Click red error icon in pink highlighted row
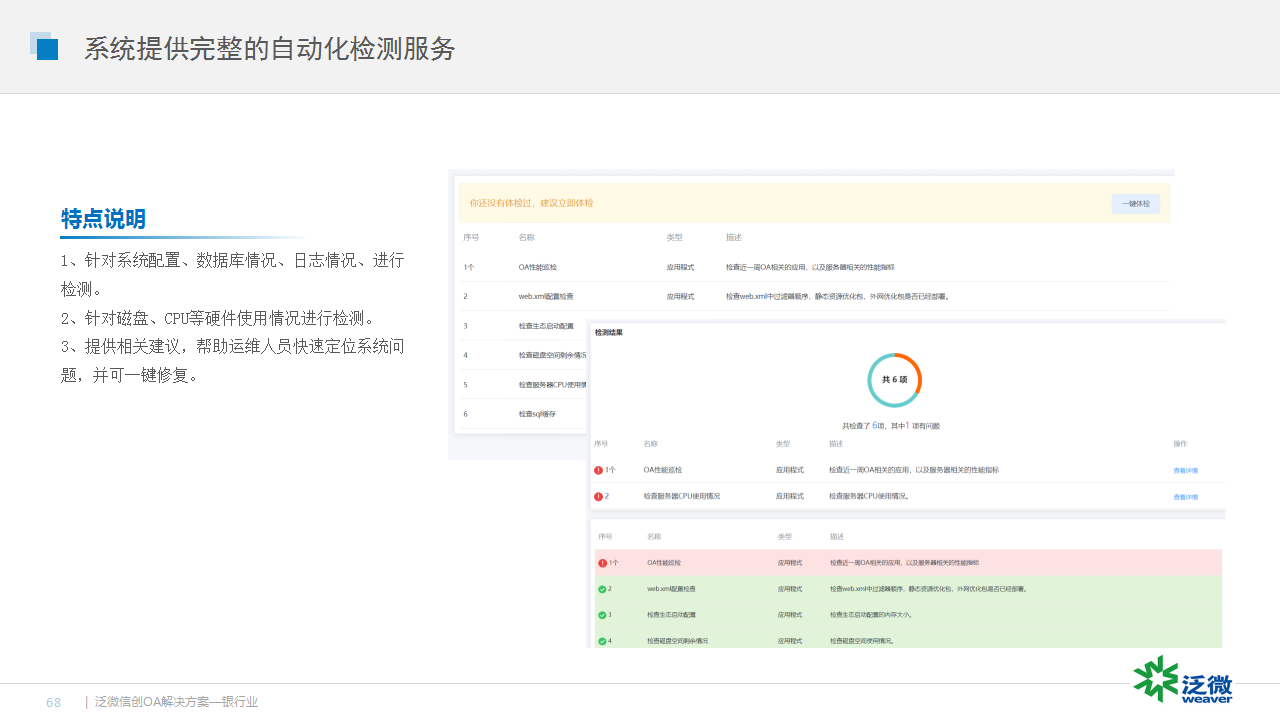The image size is (1280, 720). 603,563
